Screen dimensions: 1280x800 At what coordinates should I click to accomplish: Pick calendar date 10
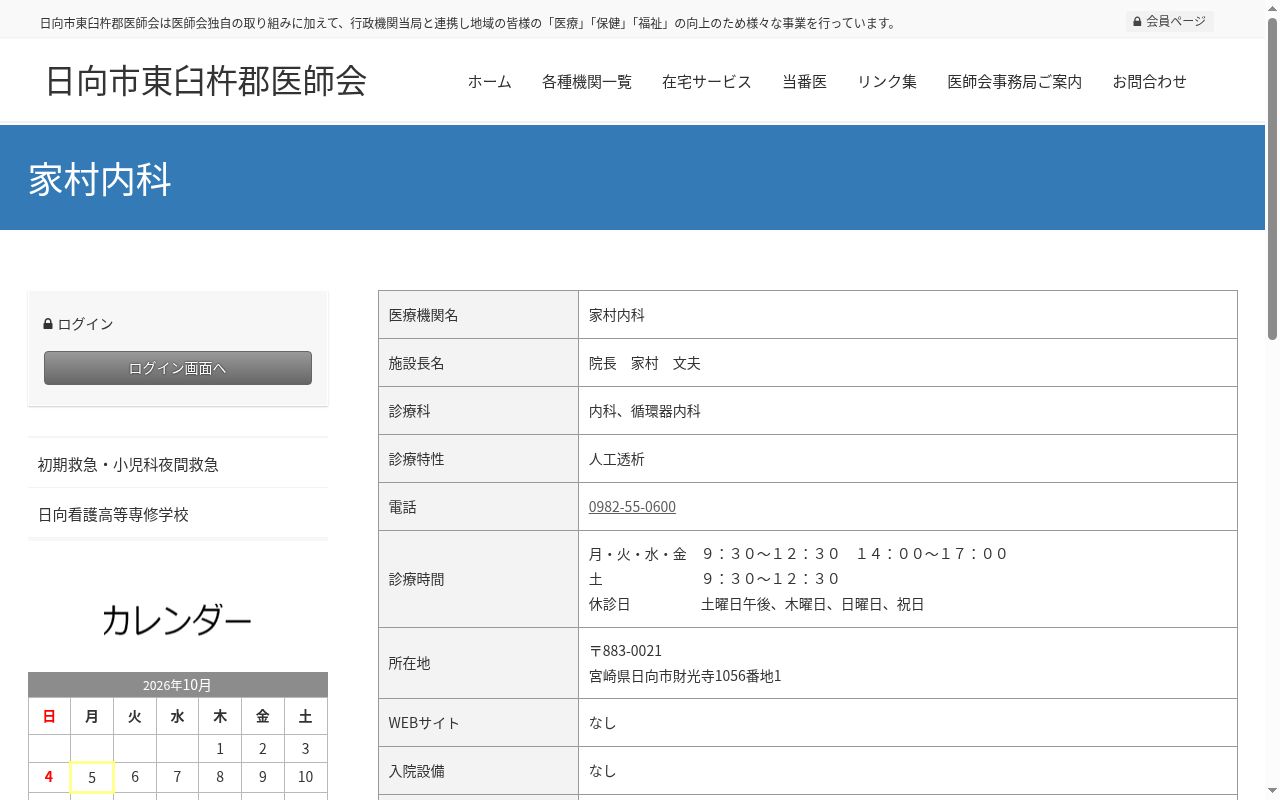305,777
